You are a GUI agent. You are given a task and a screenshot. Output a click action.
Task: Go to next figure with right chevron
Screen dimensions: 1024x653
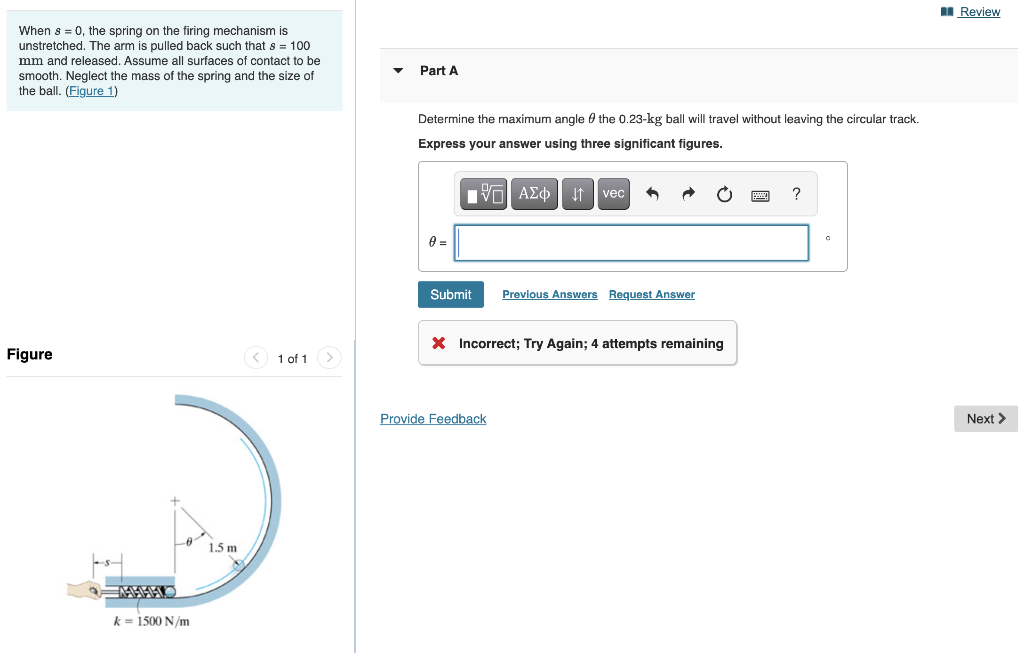[329, 357]
